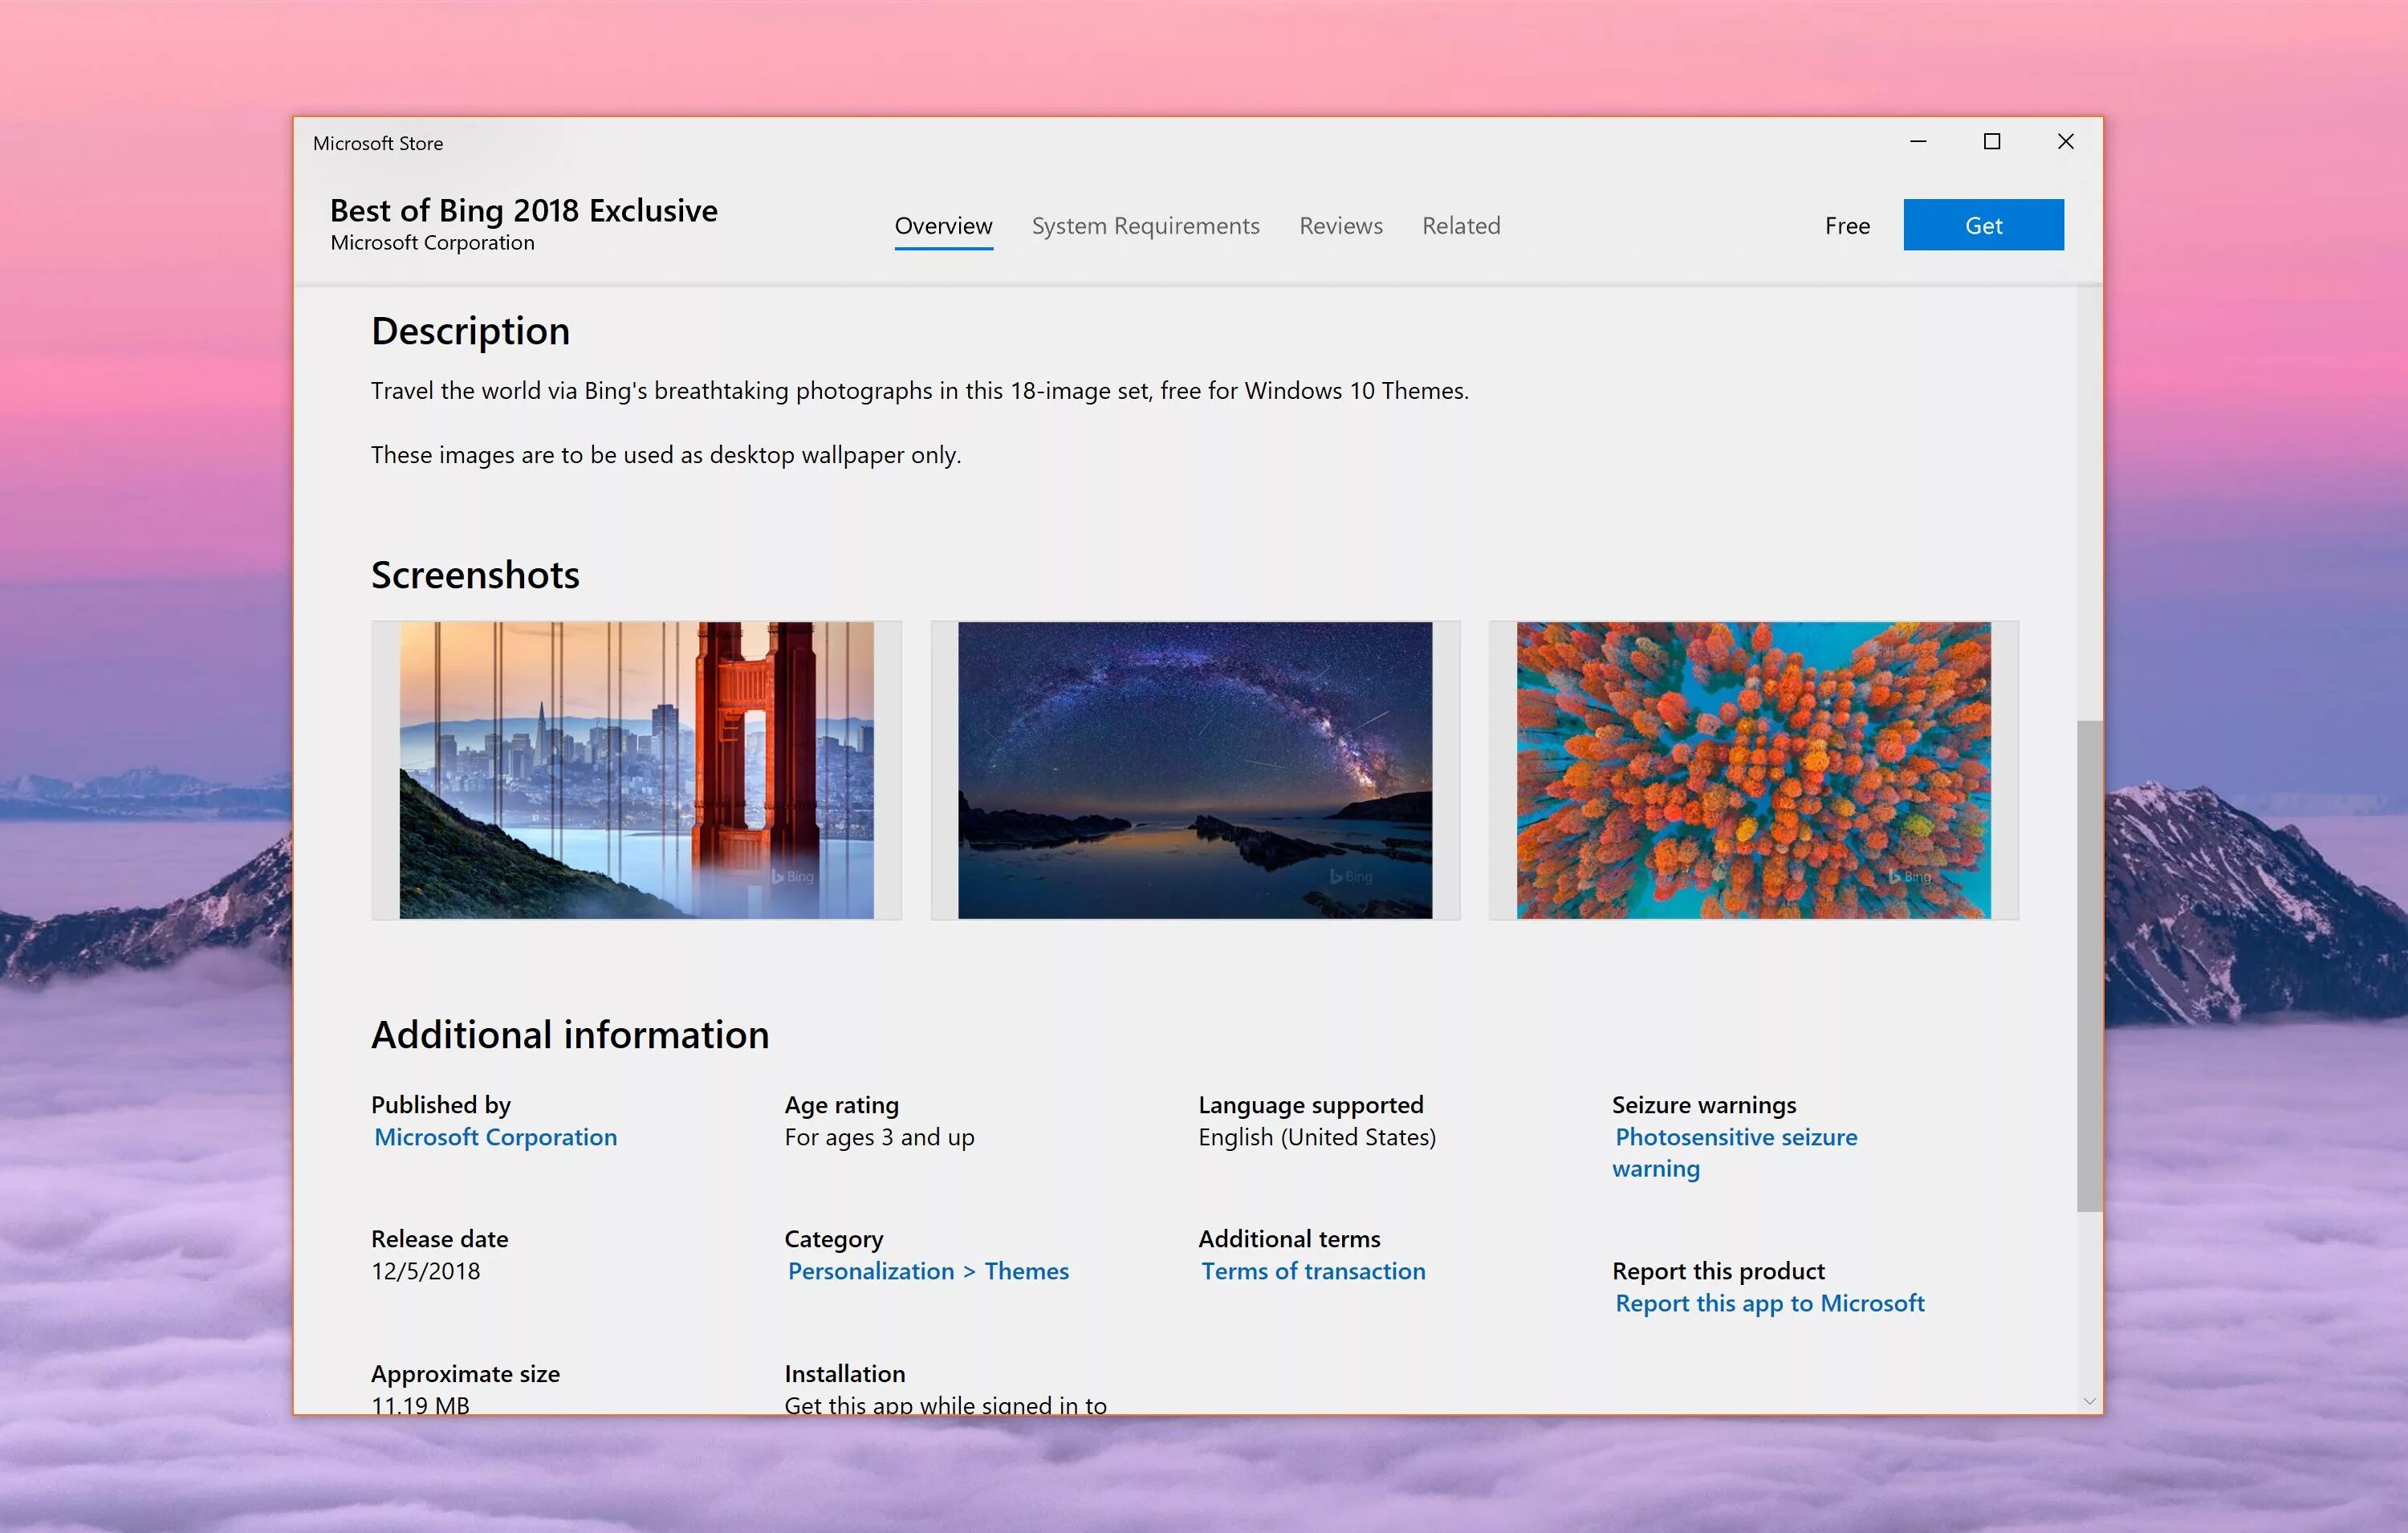Switch to the Overview tab

tap(943, 226)
